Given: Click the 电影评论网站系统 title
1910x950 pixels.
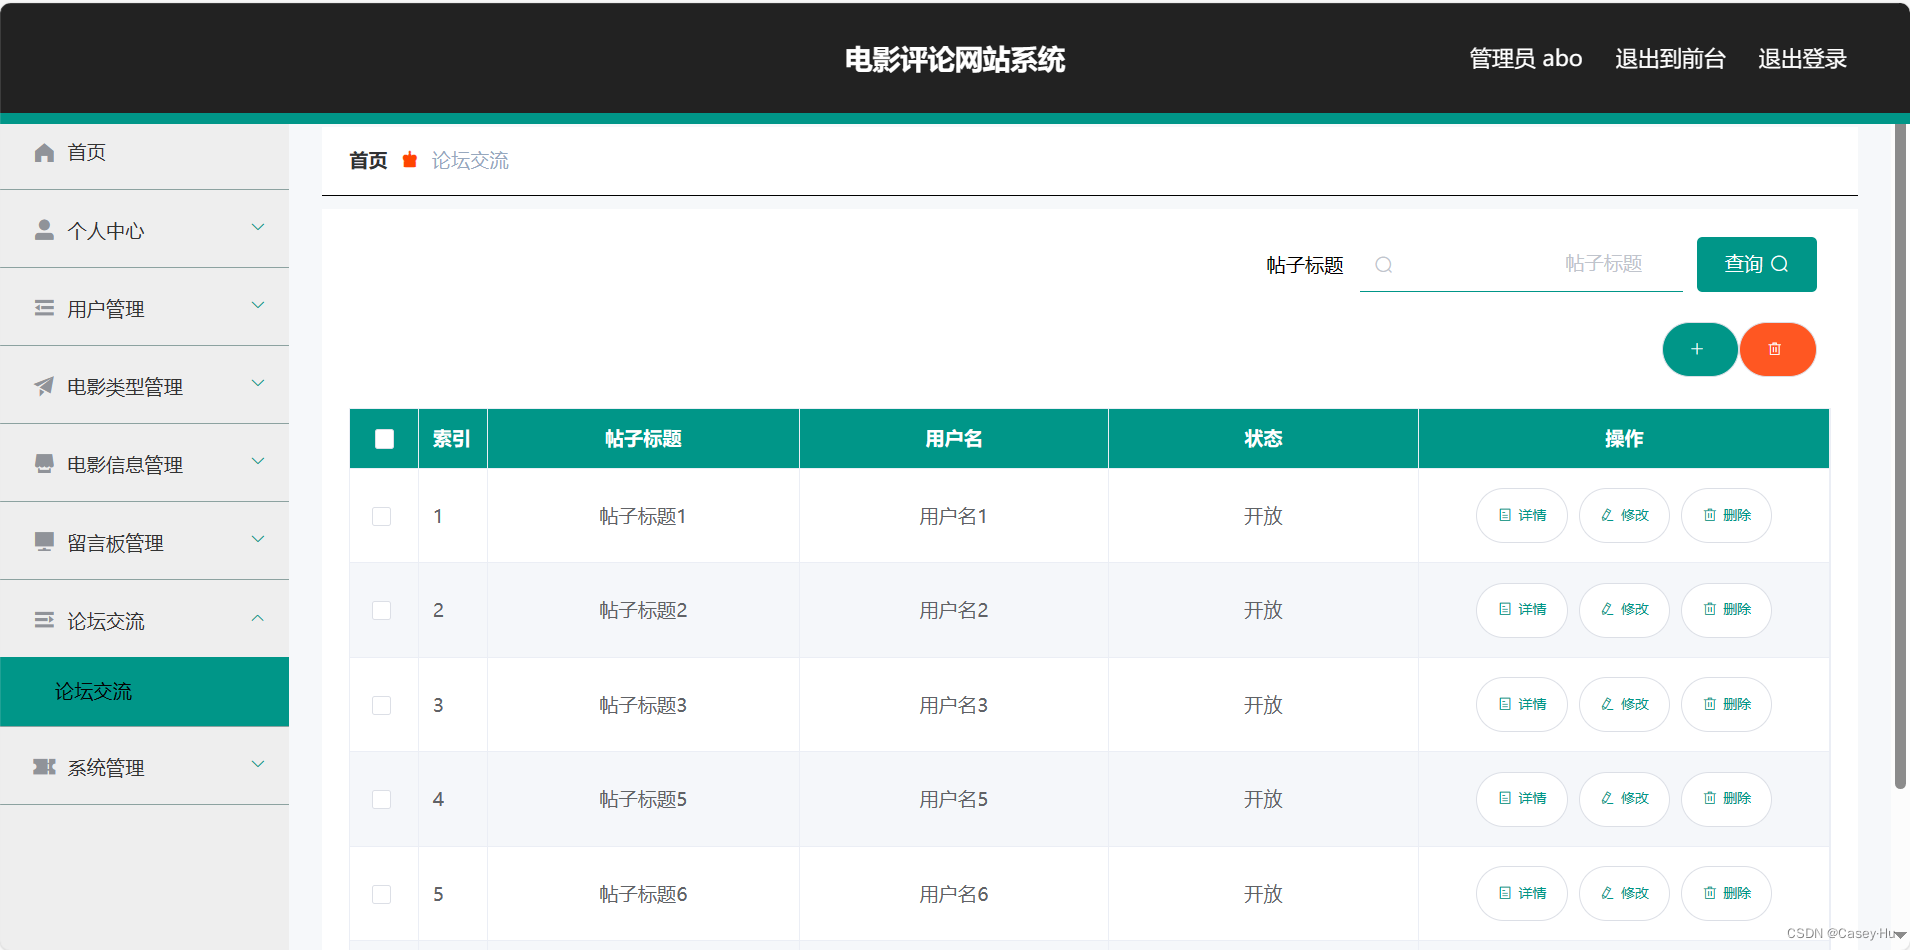Looking at the screenshot, I should [955, 60].
